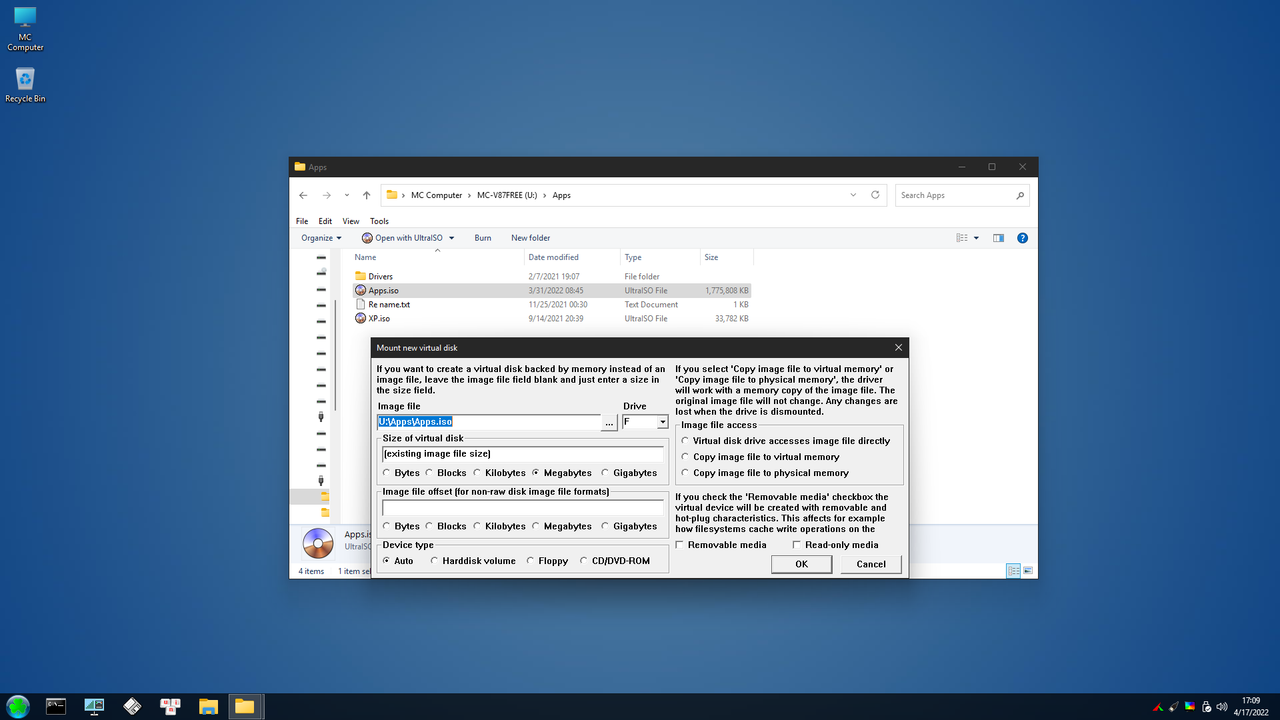Click the Open with UltraISO button

(x=400, y=238)
